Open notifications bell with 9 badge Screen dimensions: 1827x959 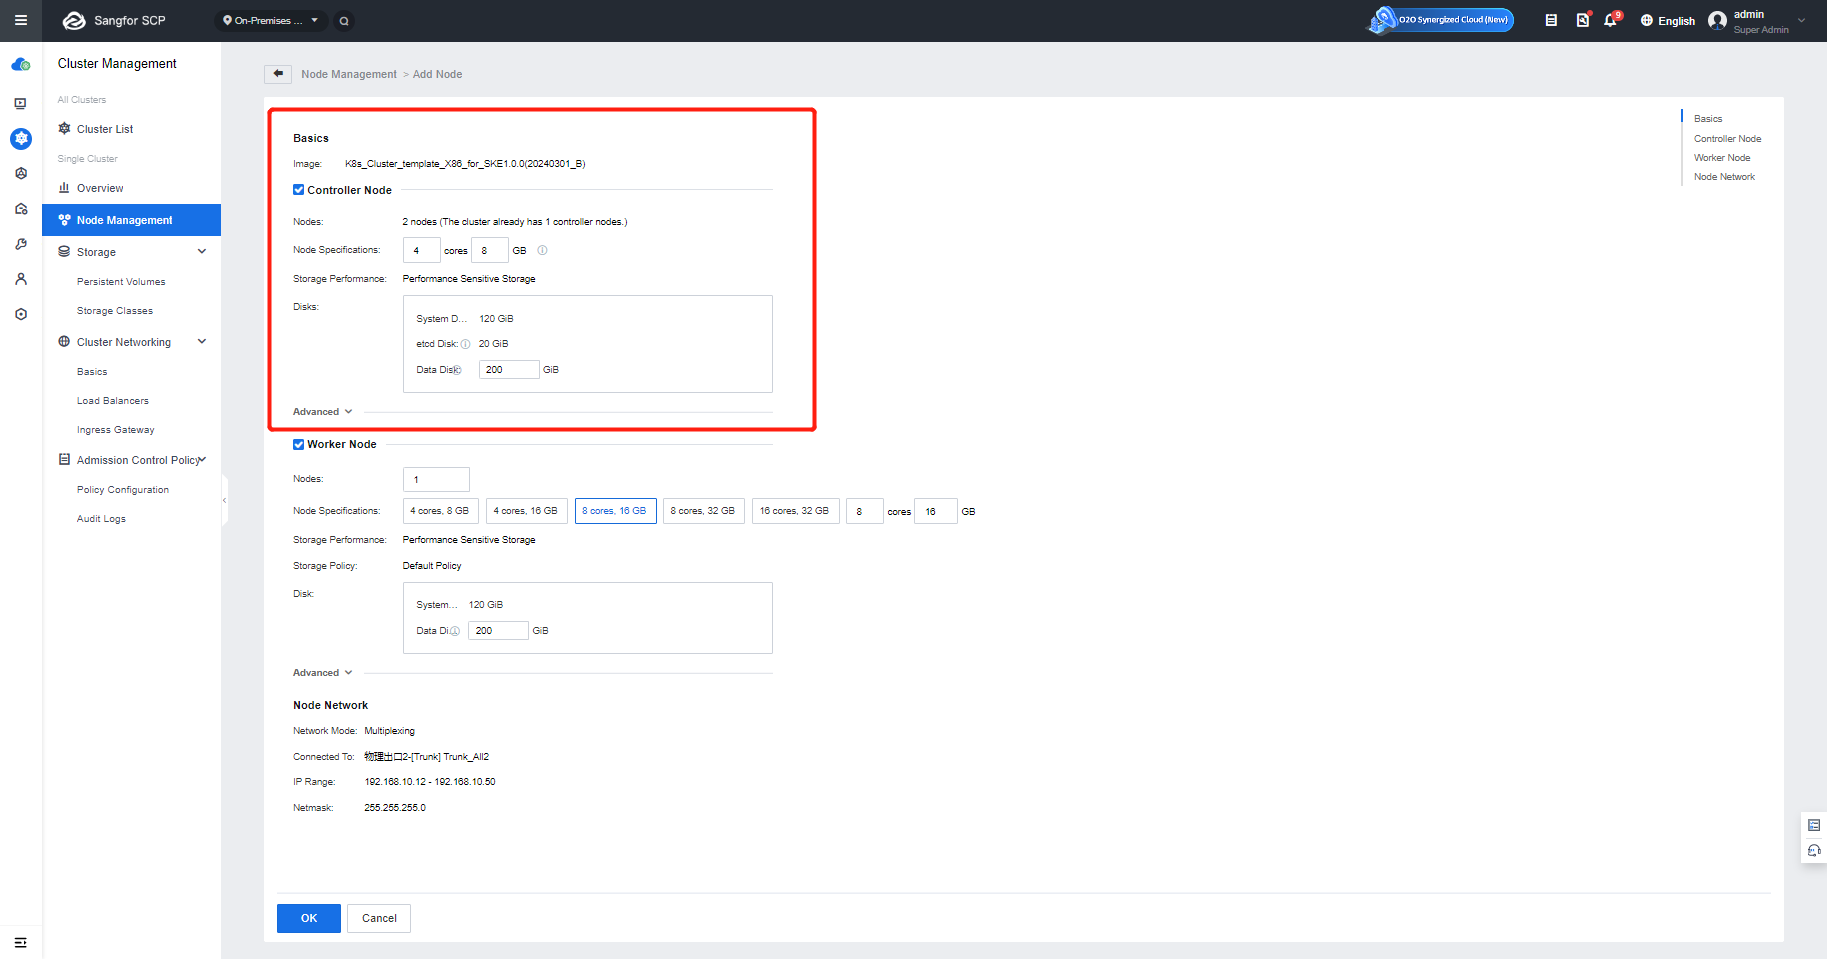pos(1611,20)
